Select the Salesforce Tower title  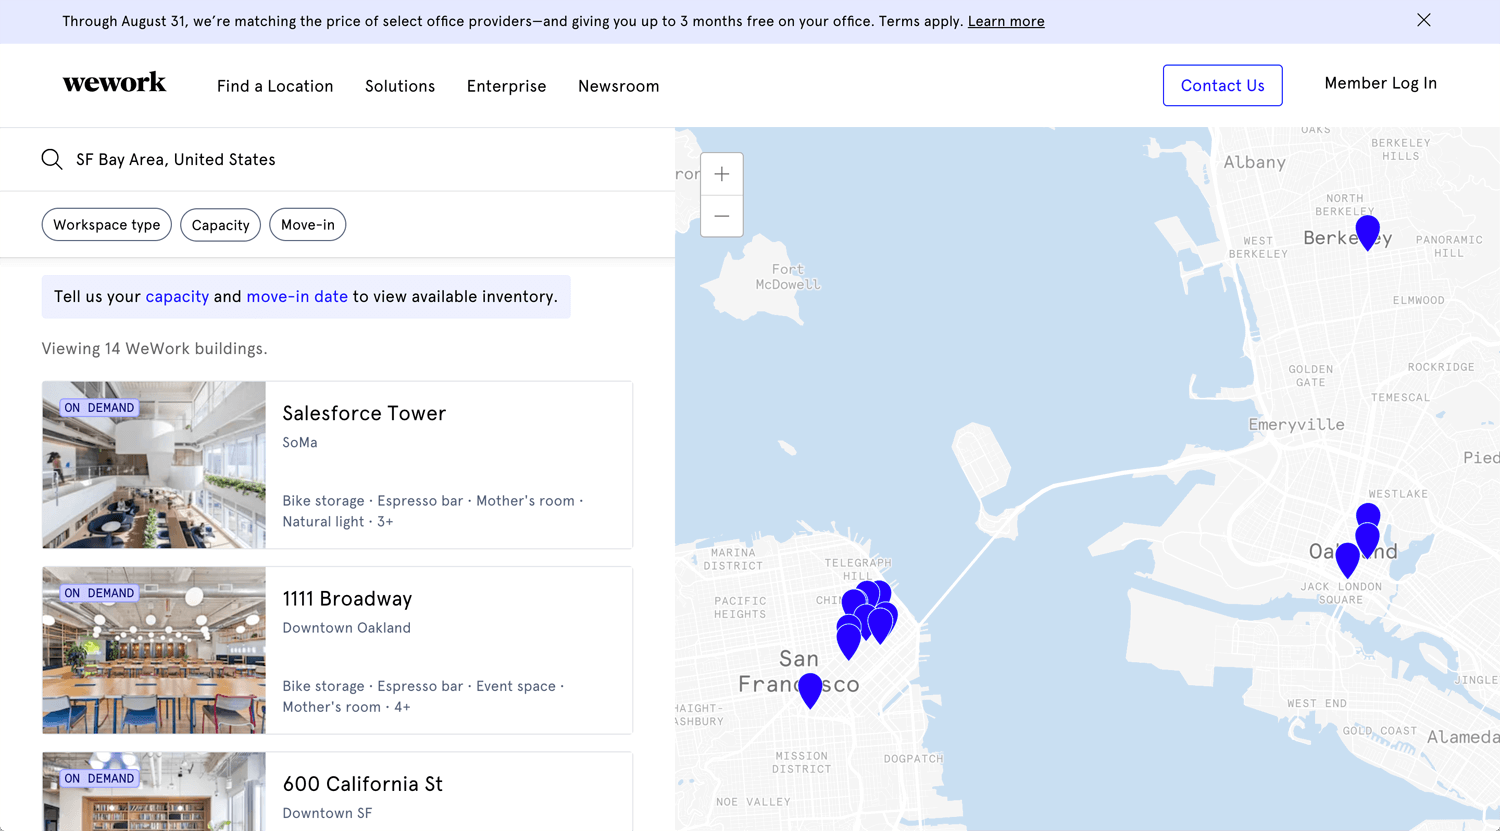pyautogui.click(x=364, y=413)
